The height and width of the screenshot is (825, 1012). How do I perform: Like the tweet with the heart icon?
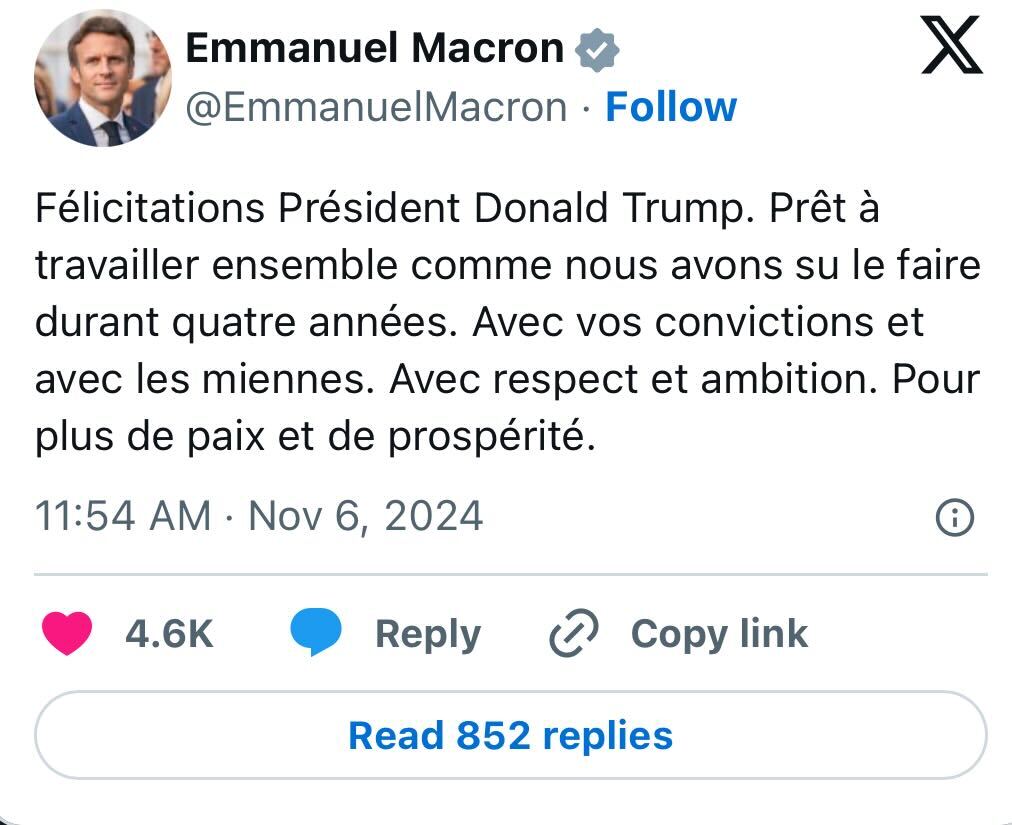coord(68,634)
